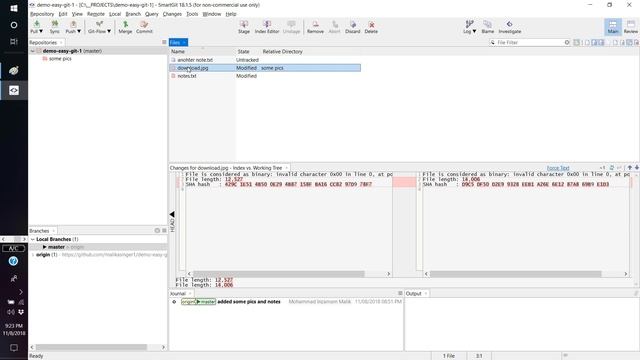Click the Abort toolbar icon
The height and width of the screenshot is (360, 640).
tap(334, 27)
